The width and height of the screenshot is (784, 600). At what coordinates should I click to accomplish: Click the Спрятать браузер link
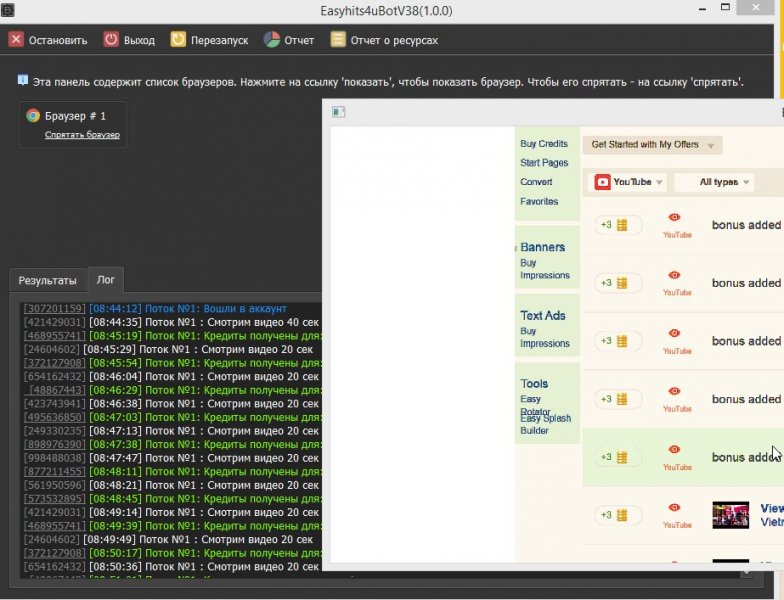82,134
